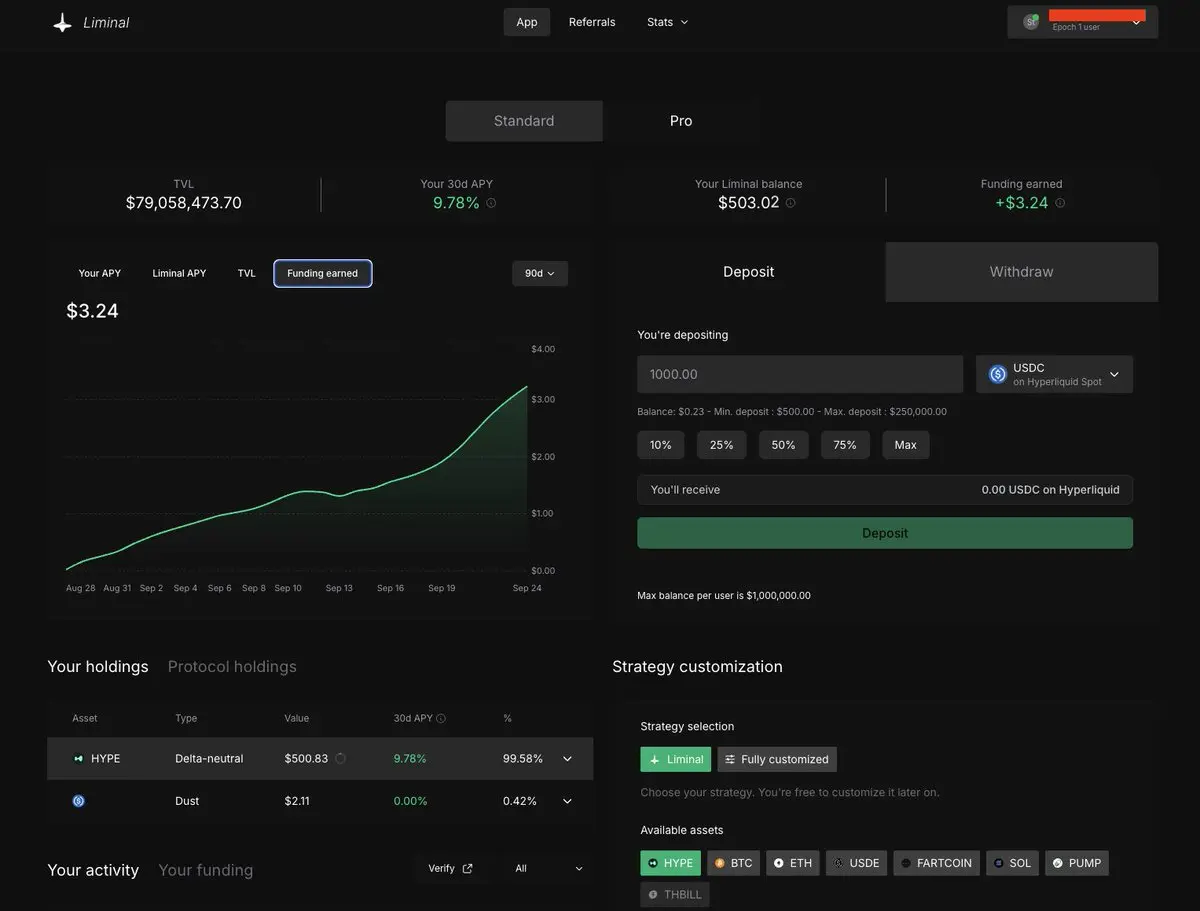
Task: Open the account dropdown in header
Action: click(1083, 22)
